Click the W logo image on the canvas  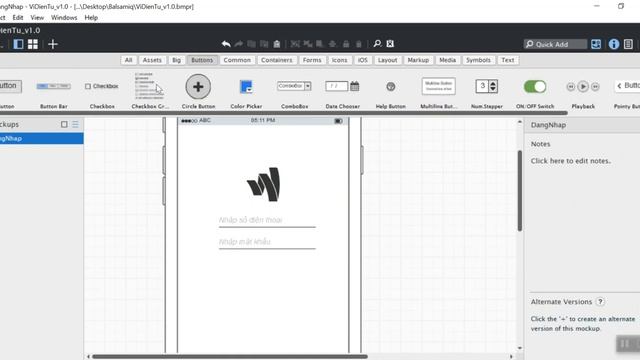[264, 184]
